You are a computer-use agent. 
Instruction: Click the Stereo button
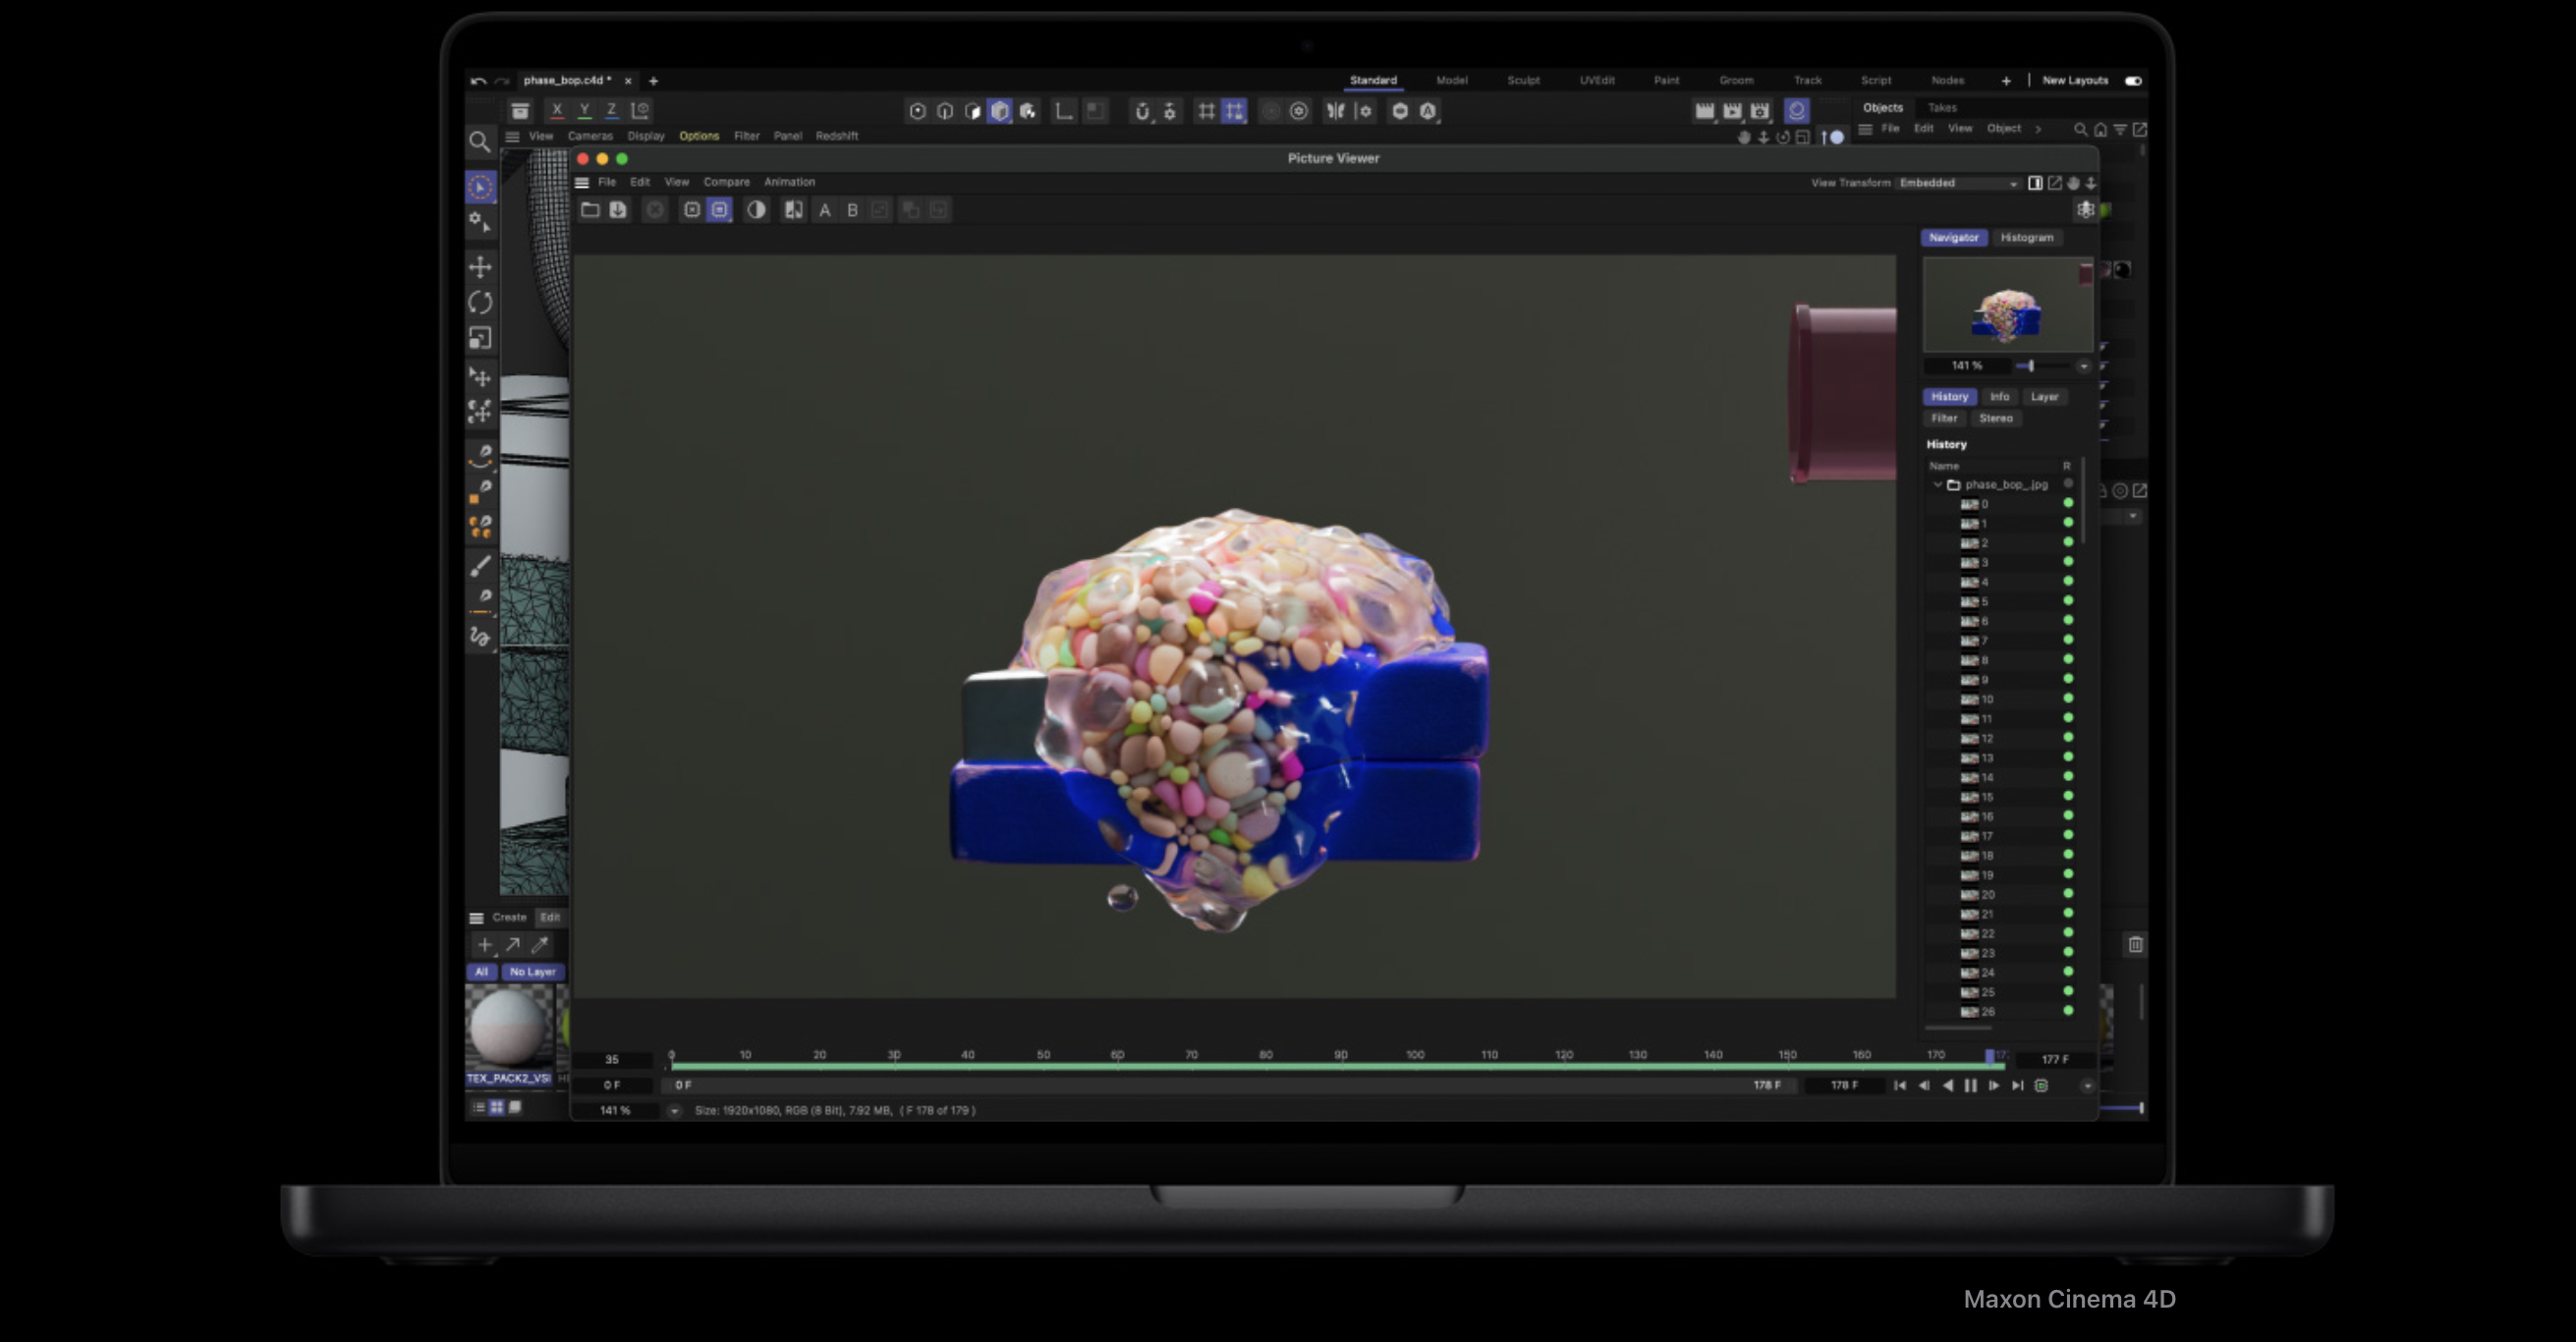pos(1995,418)
